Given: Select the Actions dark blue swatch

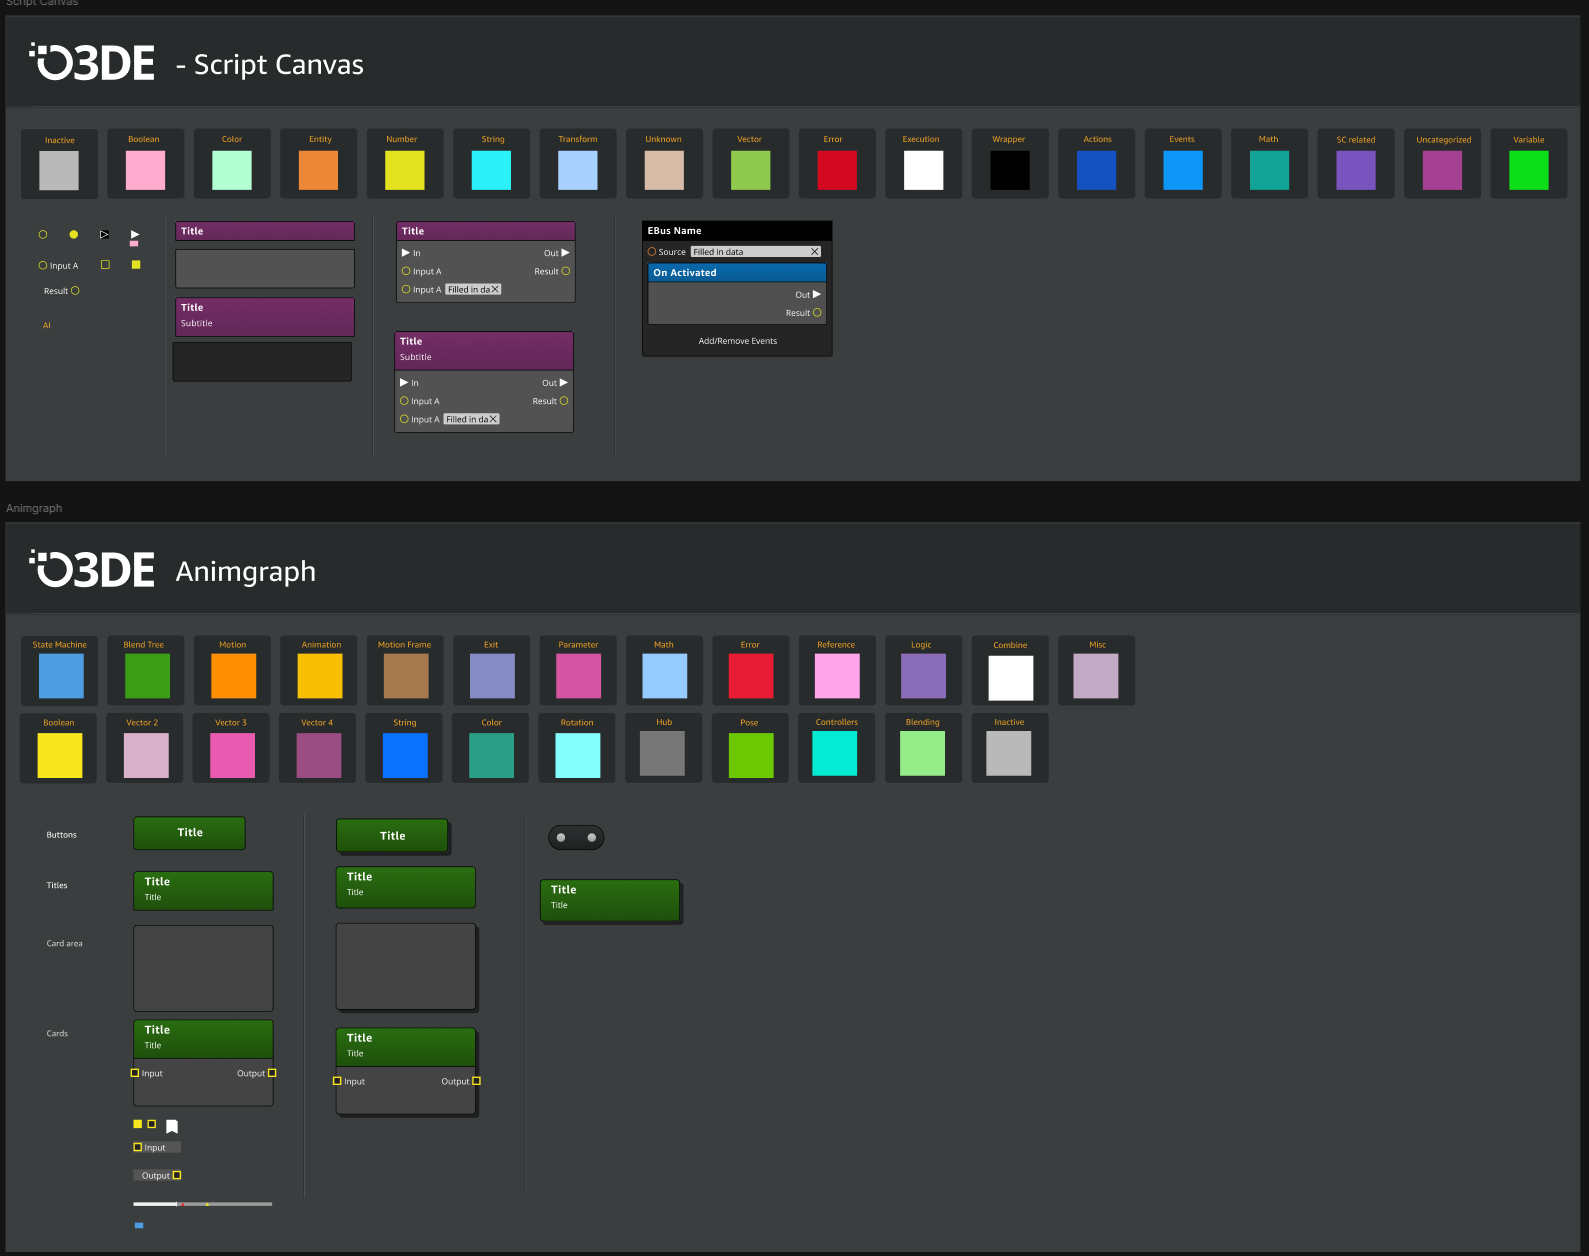Looking at the screenshot, I should (1096, 170).
